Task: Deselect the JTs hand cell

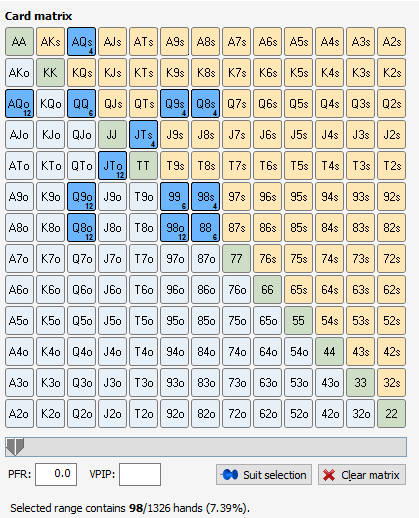Action: click(x=143, y=135)
